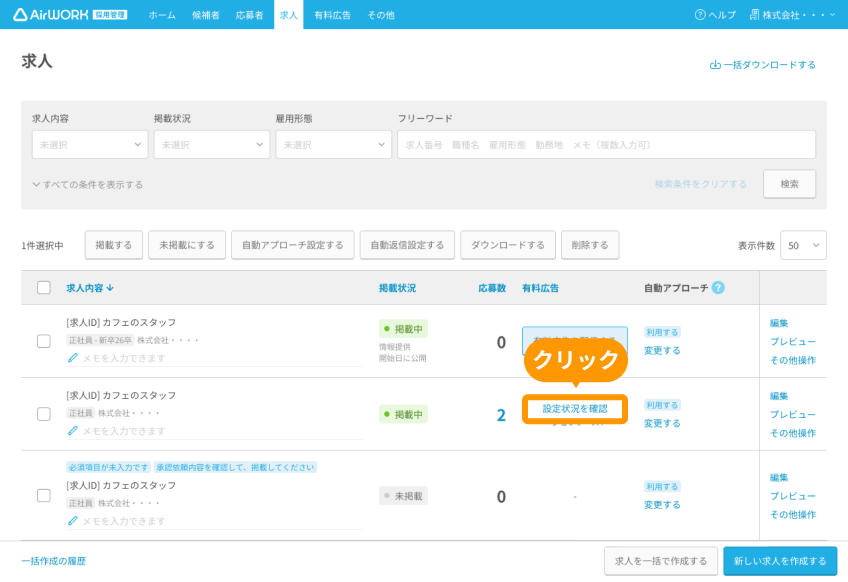848x582 pixels.
Task: Click 必須項目が未入力です tag
Action: (x=109, y=467)
